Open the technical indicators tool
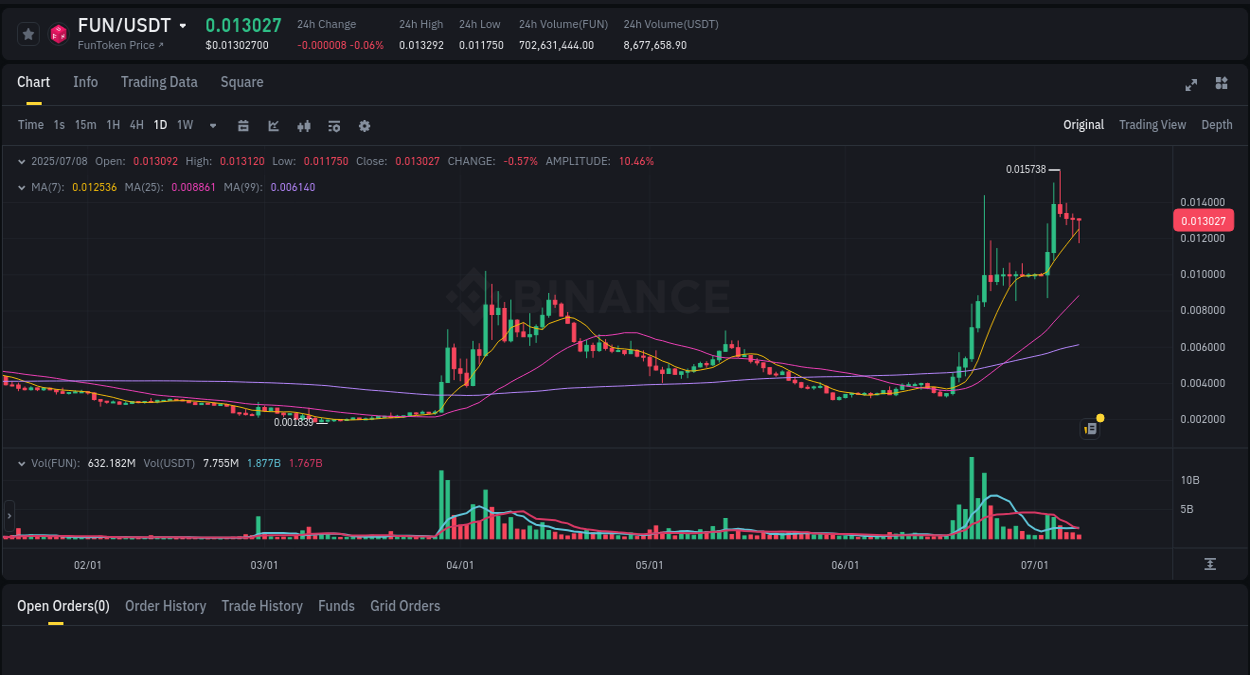 pyautogui.click(x=303, y=125)
